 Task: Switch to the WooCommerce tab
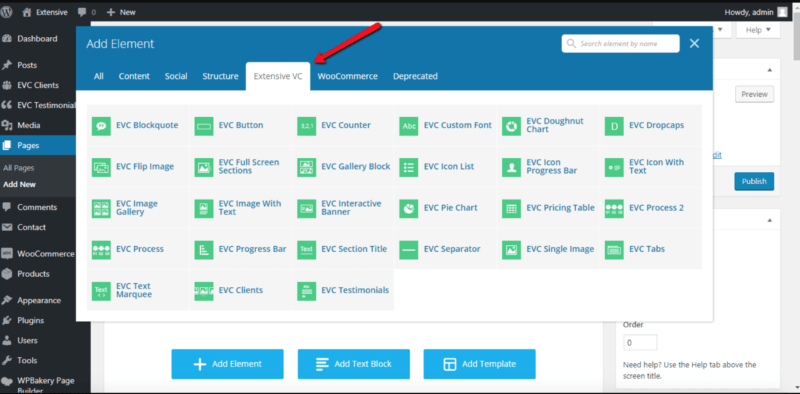tap(347, 76)
